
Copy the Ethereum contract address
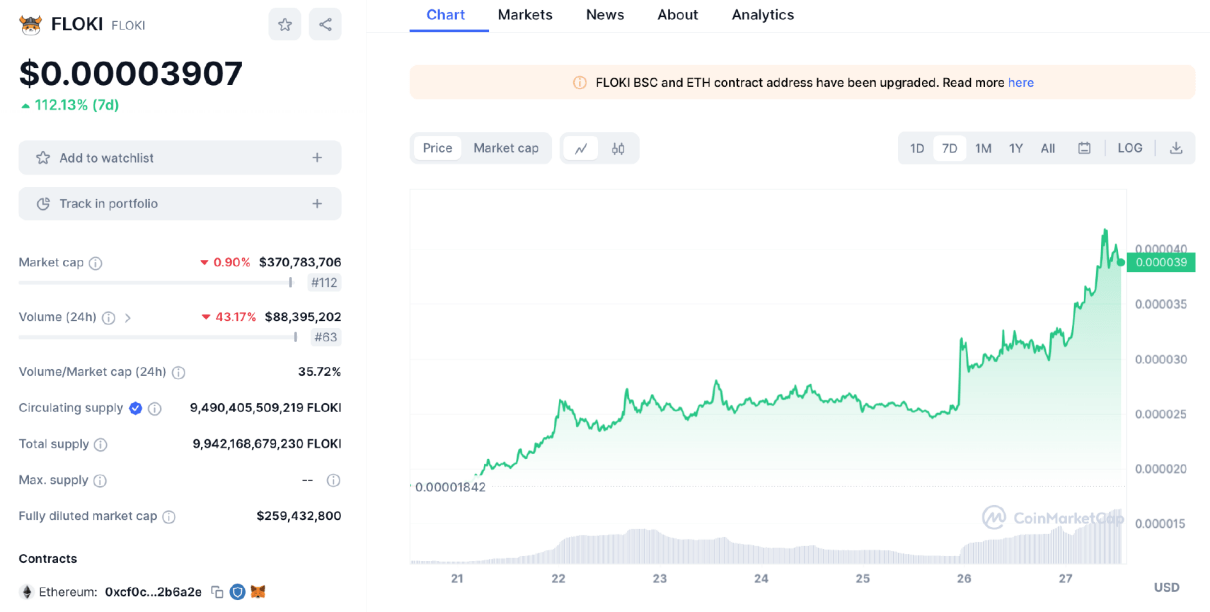click(x=217, y=592)
